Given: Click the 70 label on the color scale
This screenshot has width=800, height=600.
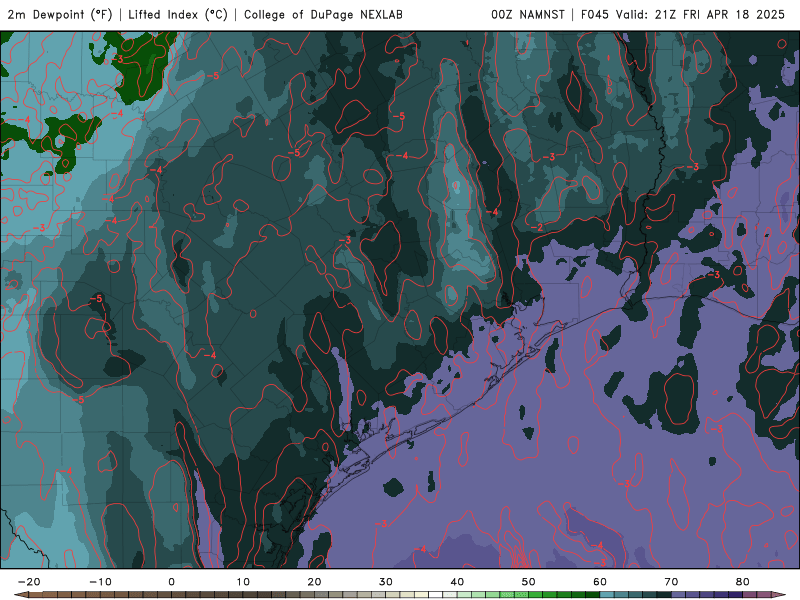Looking at the screenshot, I should pyautogui.click(x=671, y=582).
